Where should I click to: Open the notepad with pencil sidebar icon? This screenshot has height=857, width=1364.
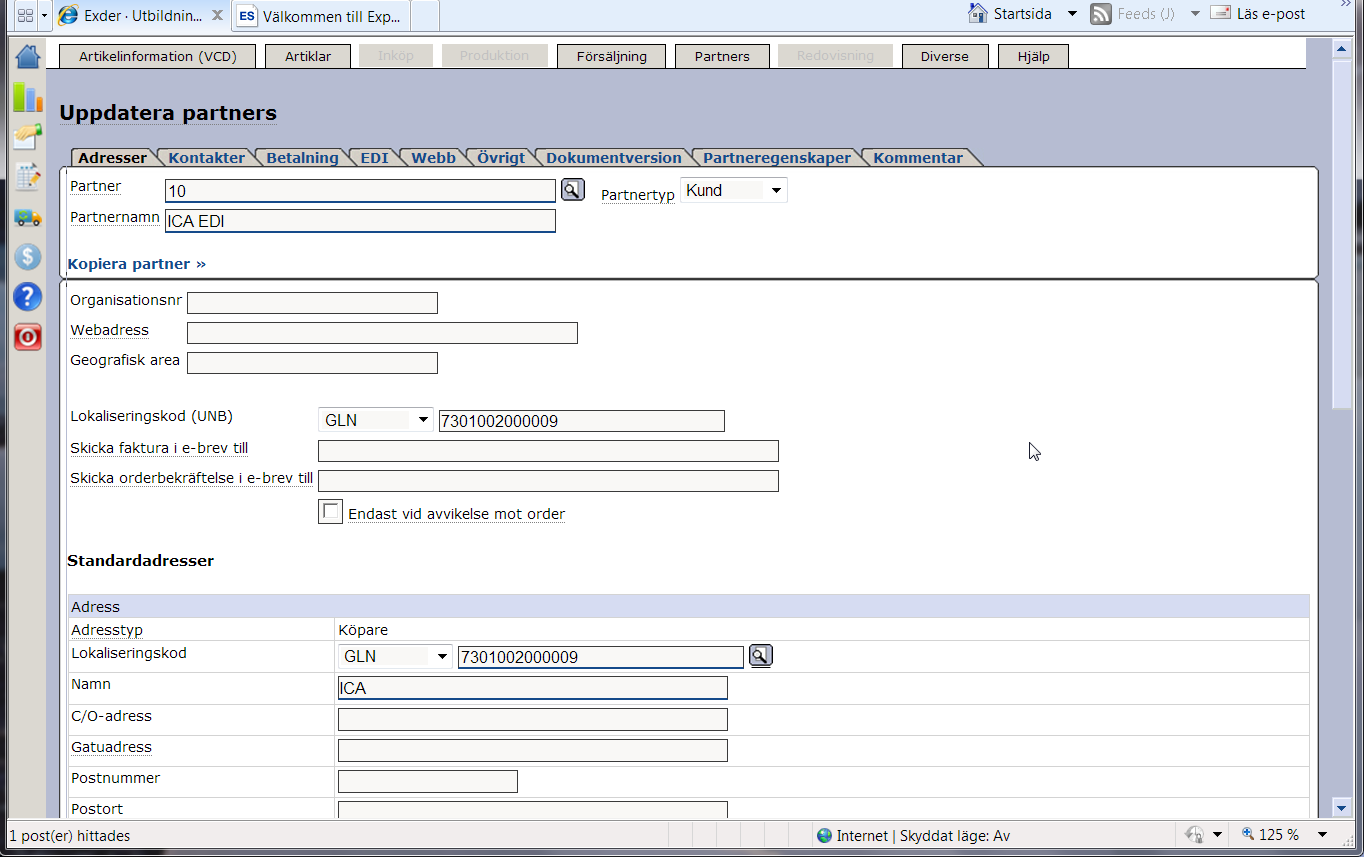[27, 177]
